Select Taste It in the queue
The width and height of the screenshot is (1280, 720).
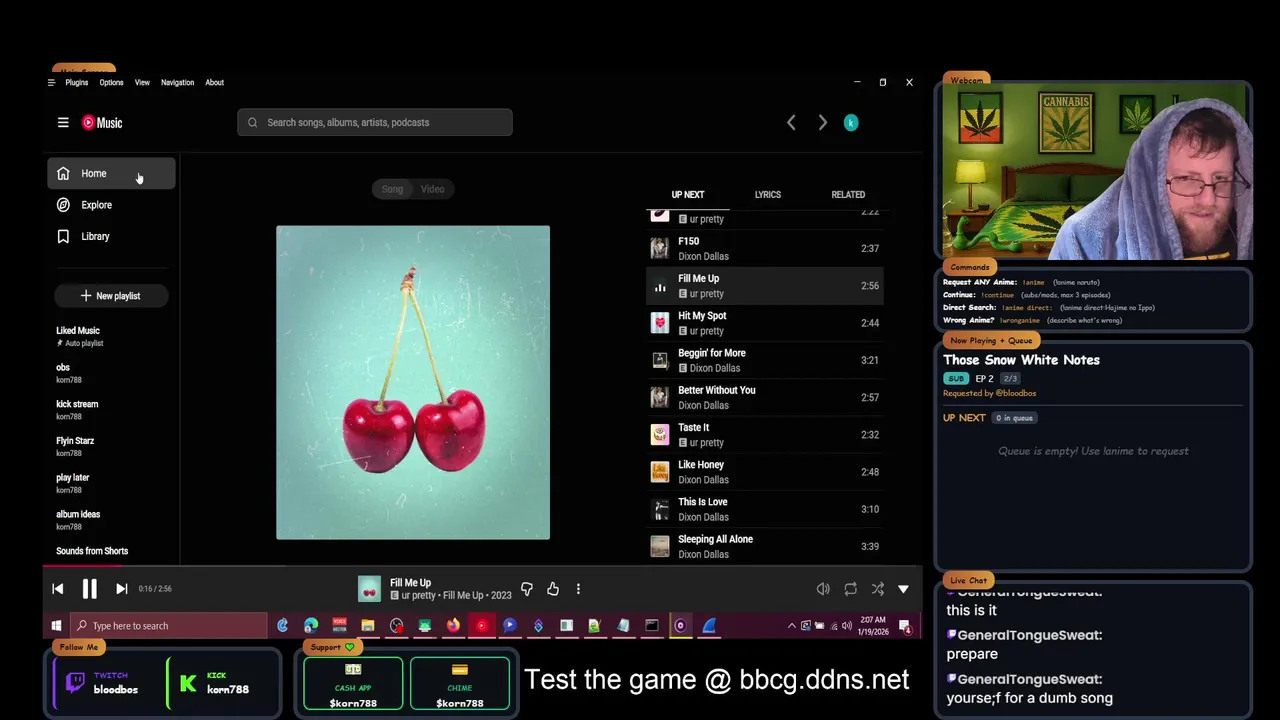[765, 435]
